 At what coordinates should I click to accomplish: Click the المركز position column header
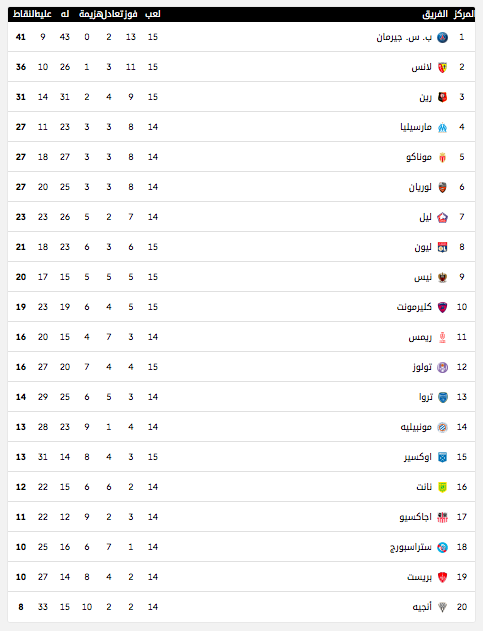[463, 14]
